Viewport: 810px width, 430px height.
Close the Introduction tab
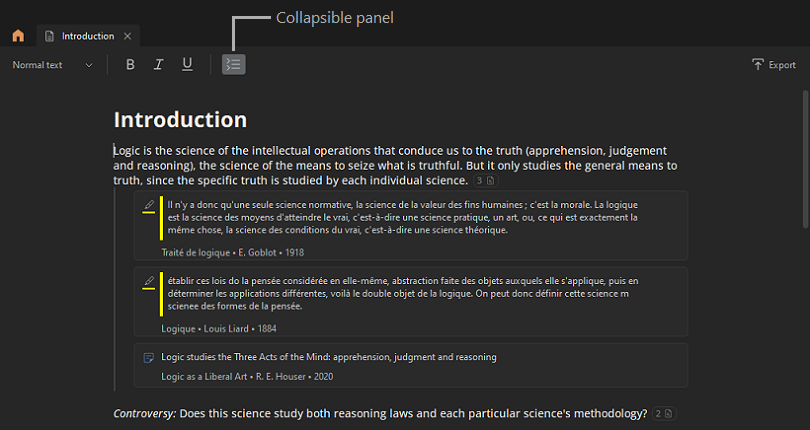point(128,36)
